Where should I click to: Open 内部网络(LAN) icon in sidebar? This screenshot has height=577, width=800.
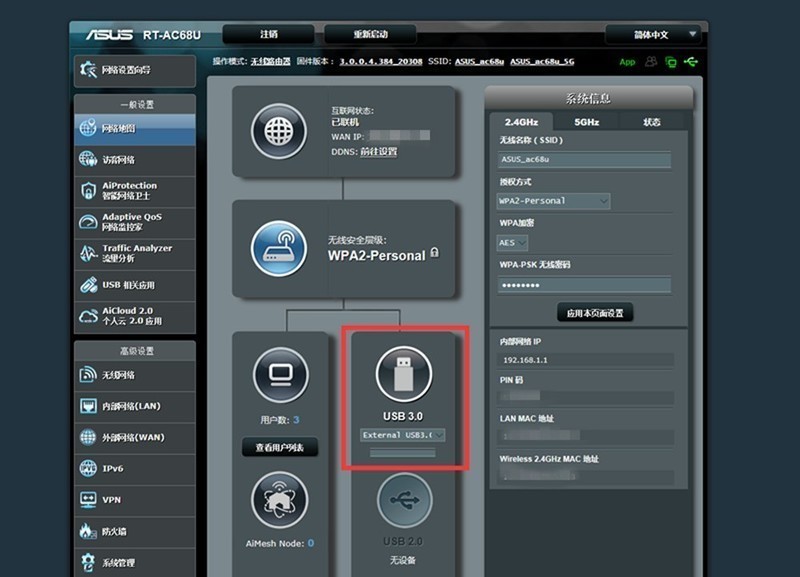click(x=88, y=406)
